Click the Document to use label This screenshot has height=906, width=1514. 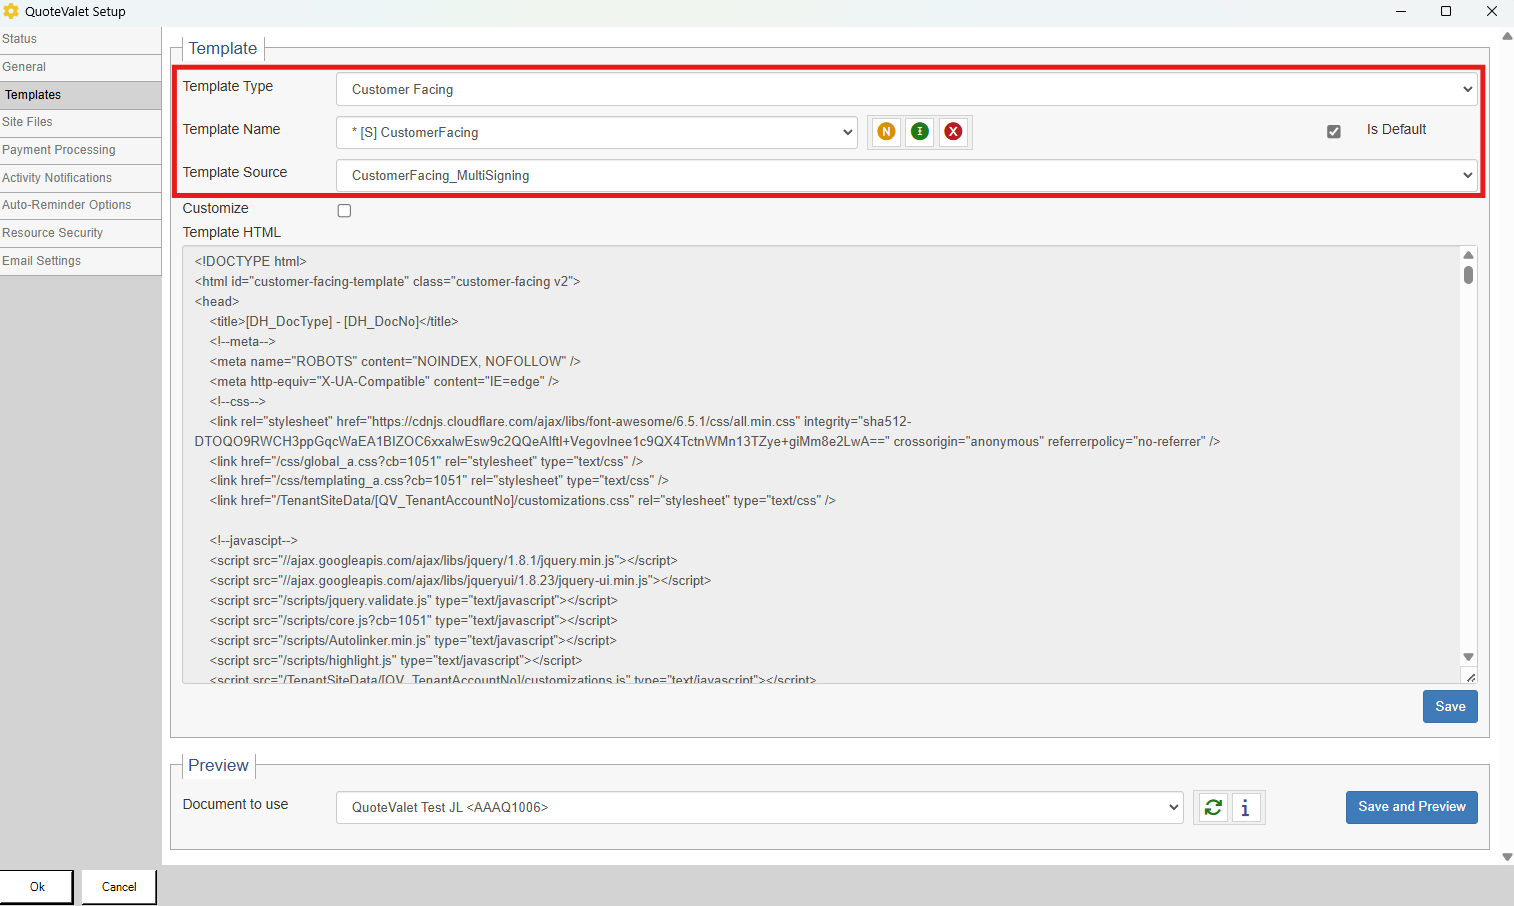coord(236,805)
